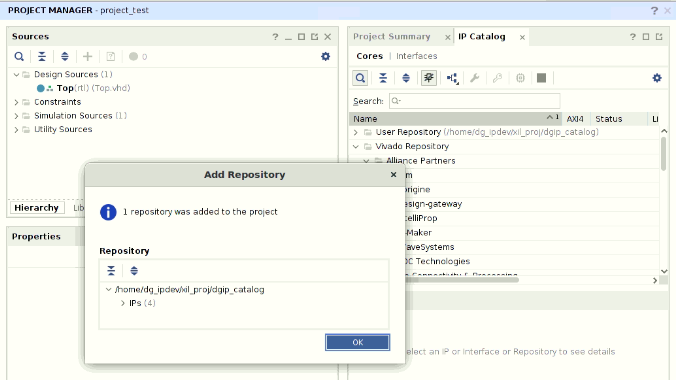The height and width of the screenshot is (380, 676).
Task: Float the Sources panel
Action: [x=314, y=37]
